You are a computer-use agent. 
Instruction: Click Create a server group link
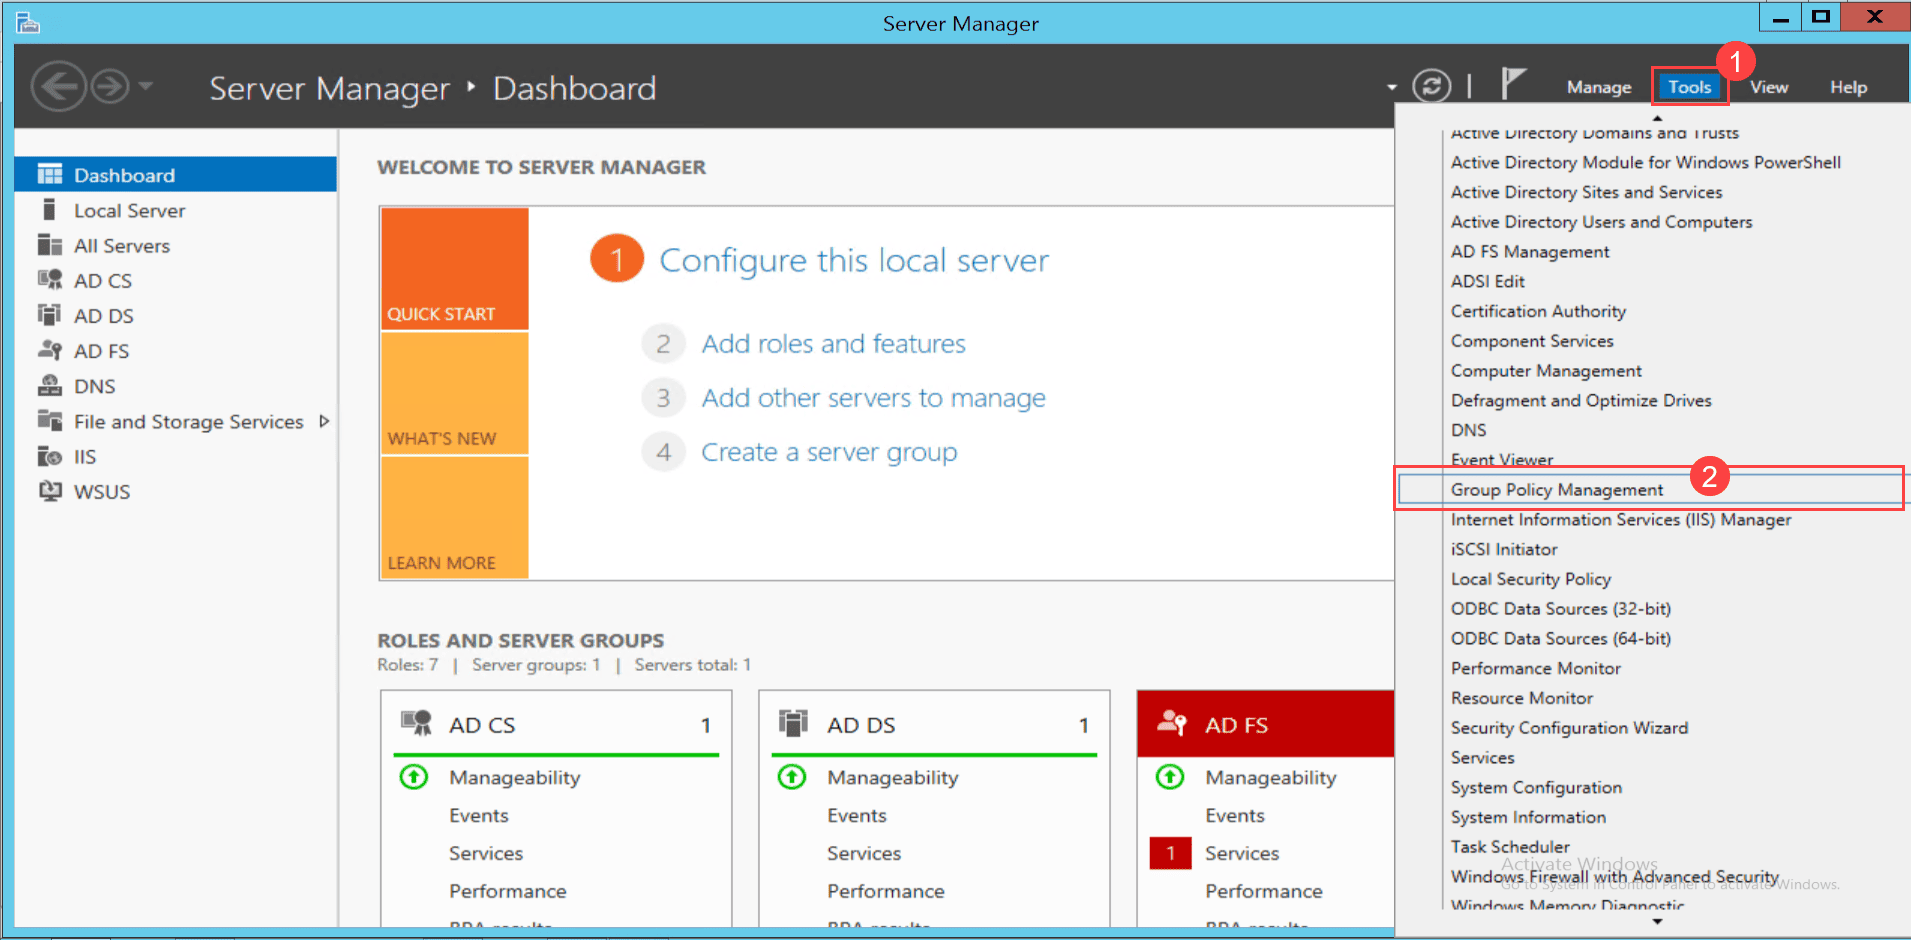pos(828,453)
